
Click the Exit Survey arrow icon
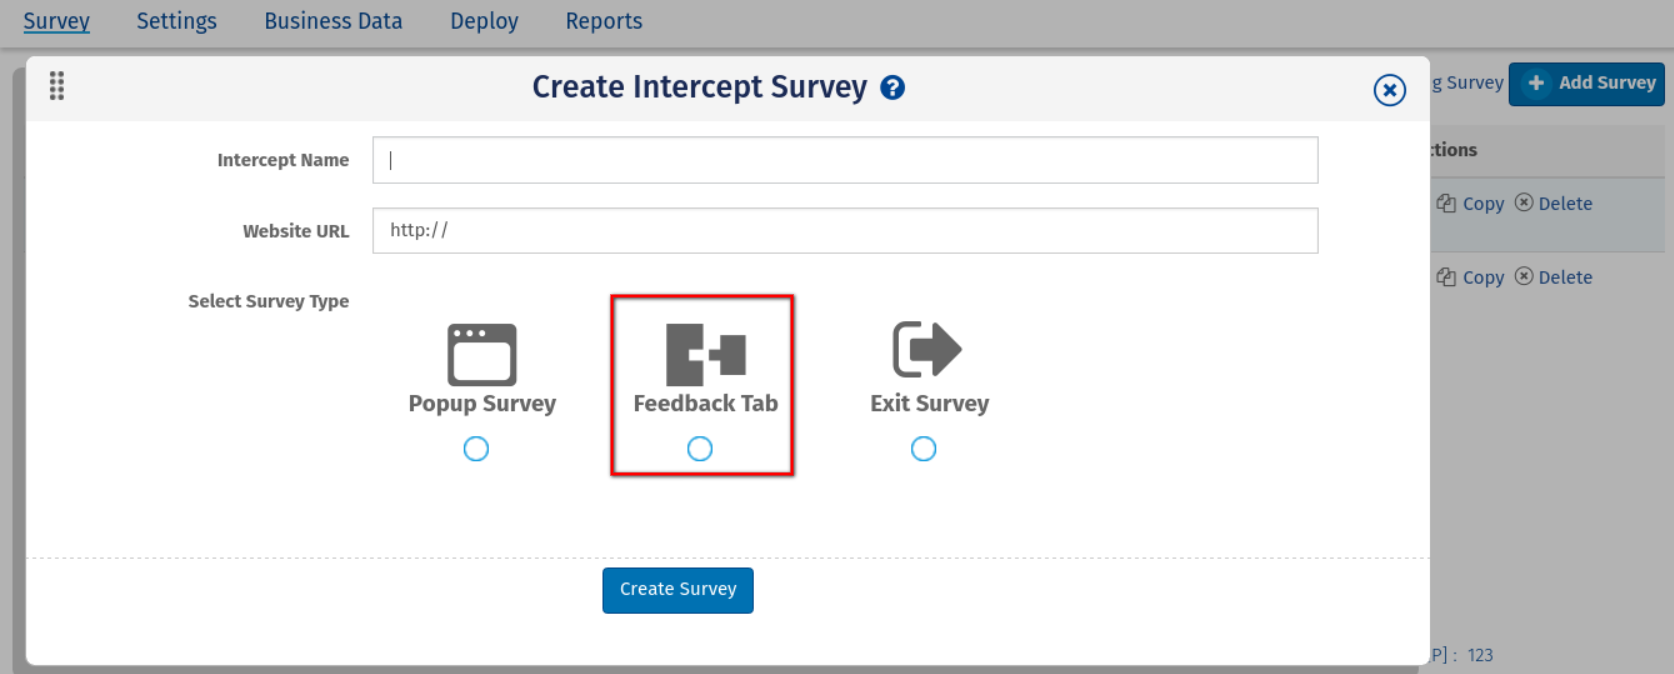coord(927,349)
